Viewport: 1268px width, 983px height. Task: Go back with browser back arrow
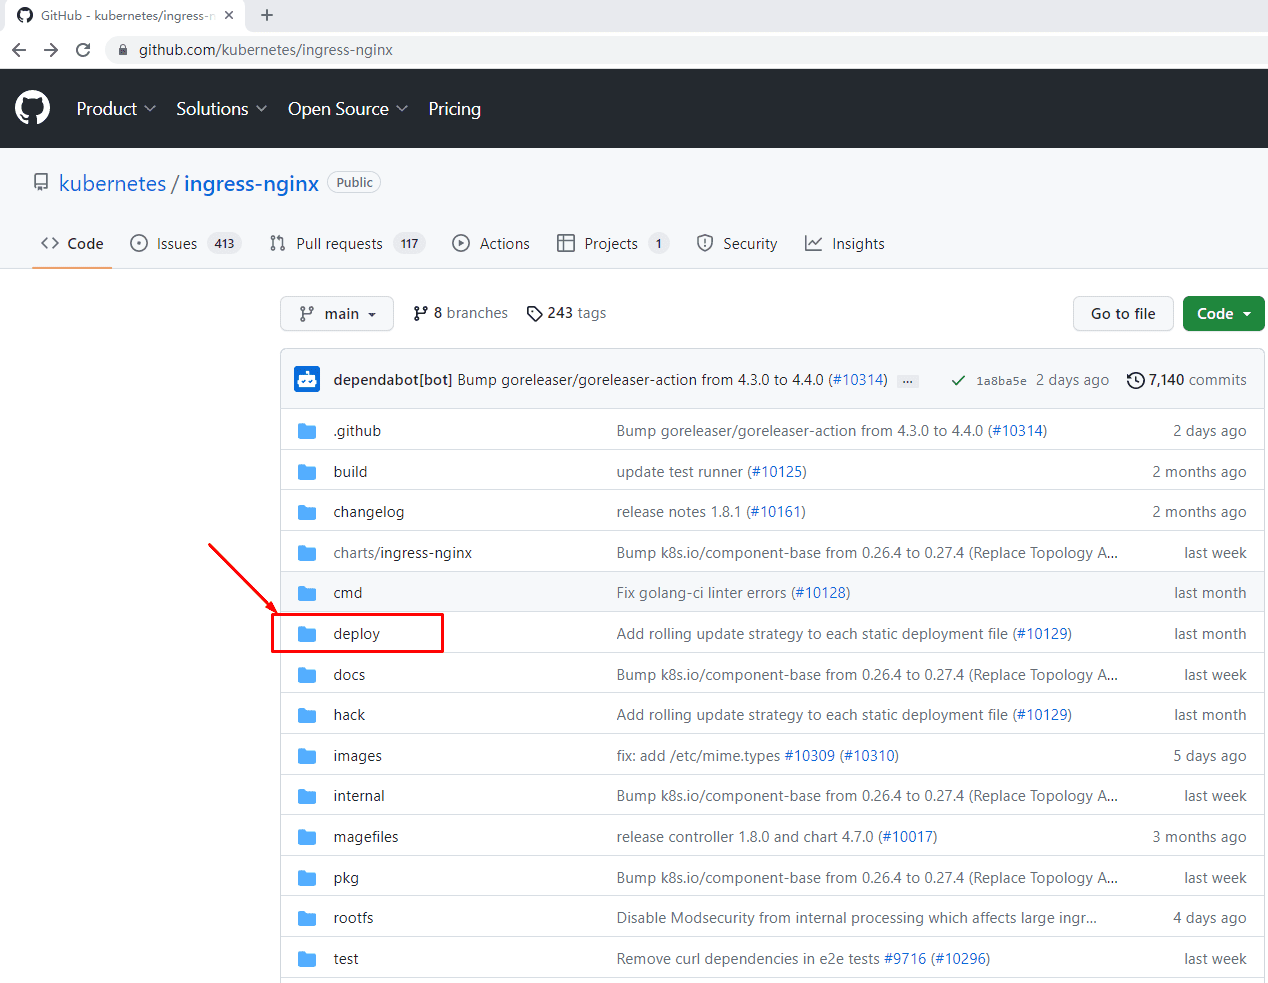point(19,50)
